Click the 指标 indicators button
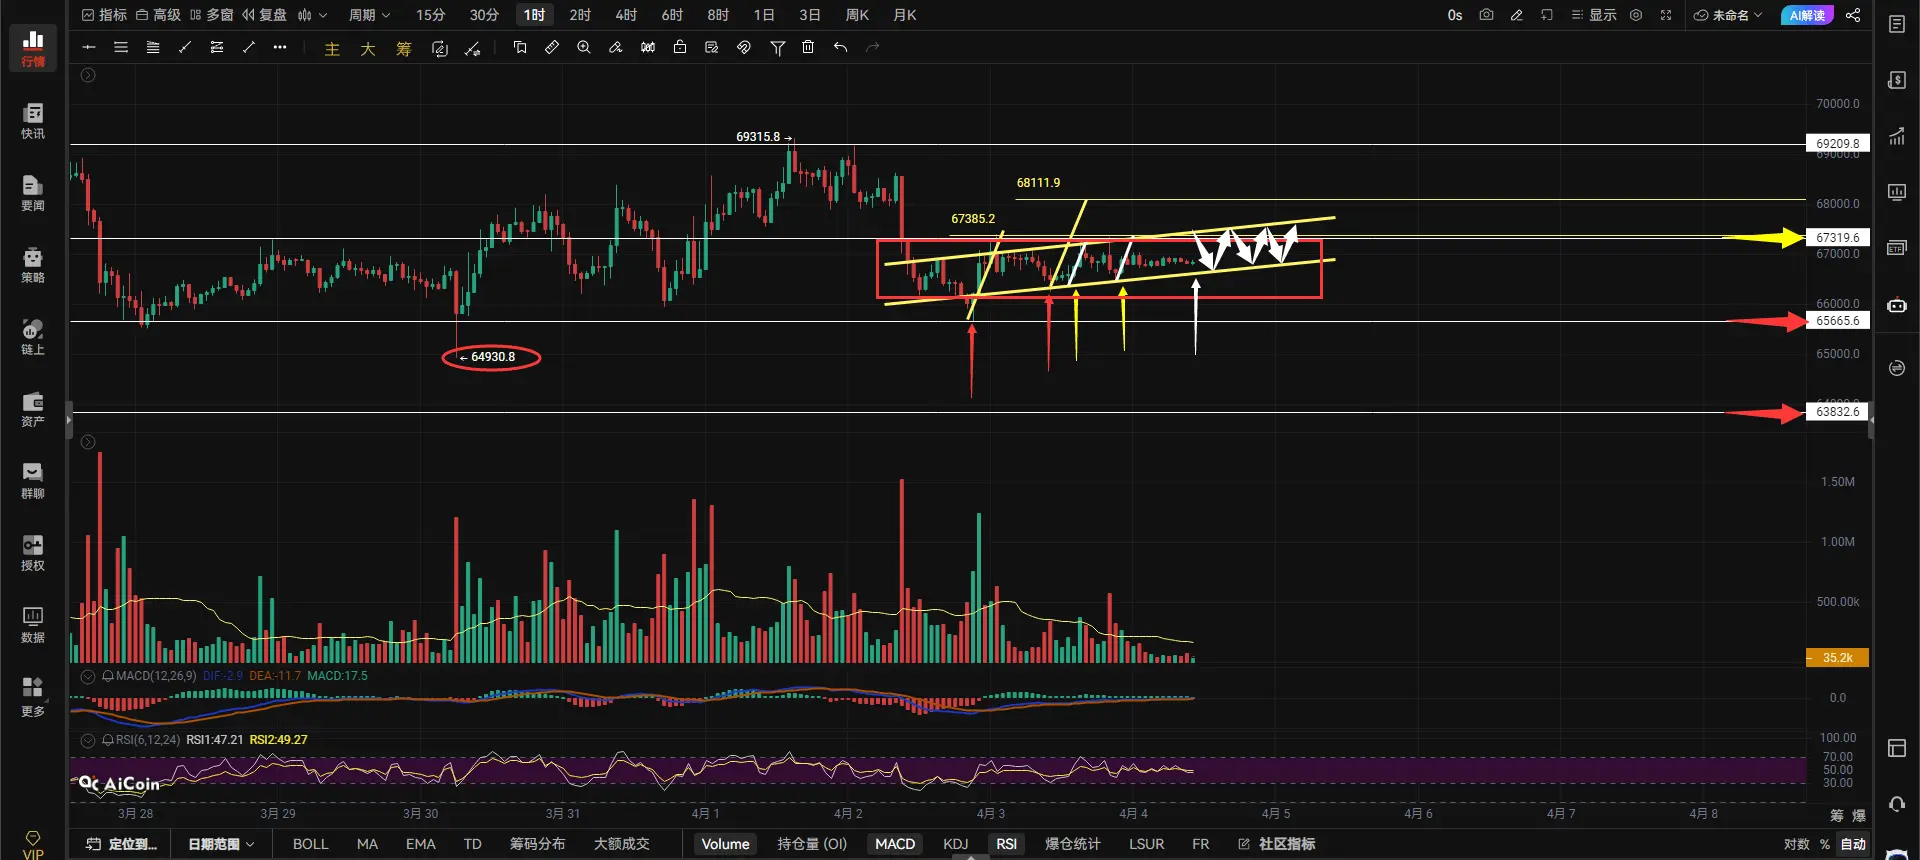Screen dimensions: 1920x860 click(x=104, y=15)
